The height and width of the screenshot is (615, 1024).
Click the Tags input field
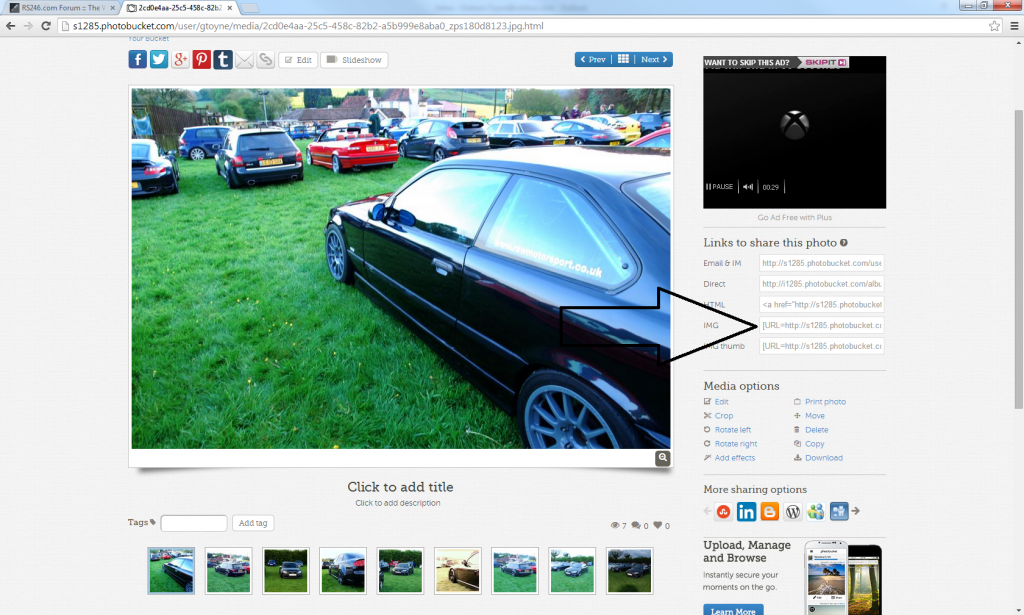(194, 523)
